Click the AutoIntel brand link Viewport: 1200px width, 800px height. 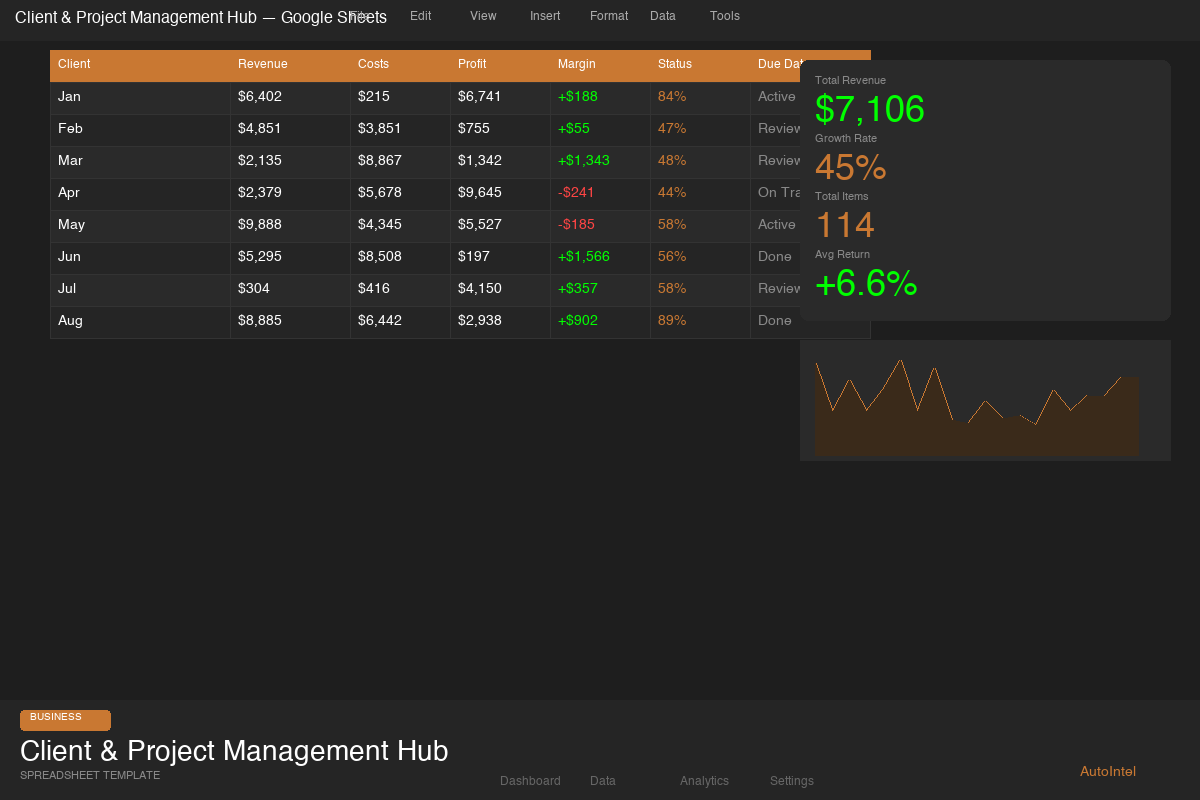(x=1107, y=771)
